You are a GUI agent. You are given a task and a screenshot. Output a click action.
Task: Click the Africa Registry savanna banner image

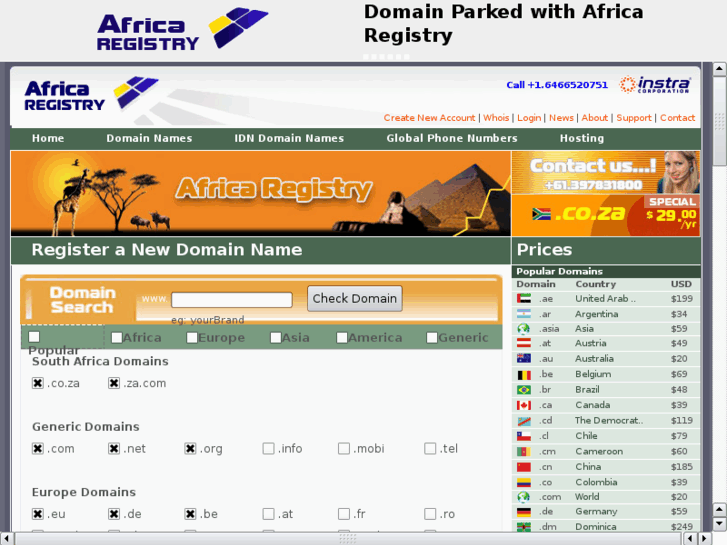(x=261, y=193)
